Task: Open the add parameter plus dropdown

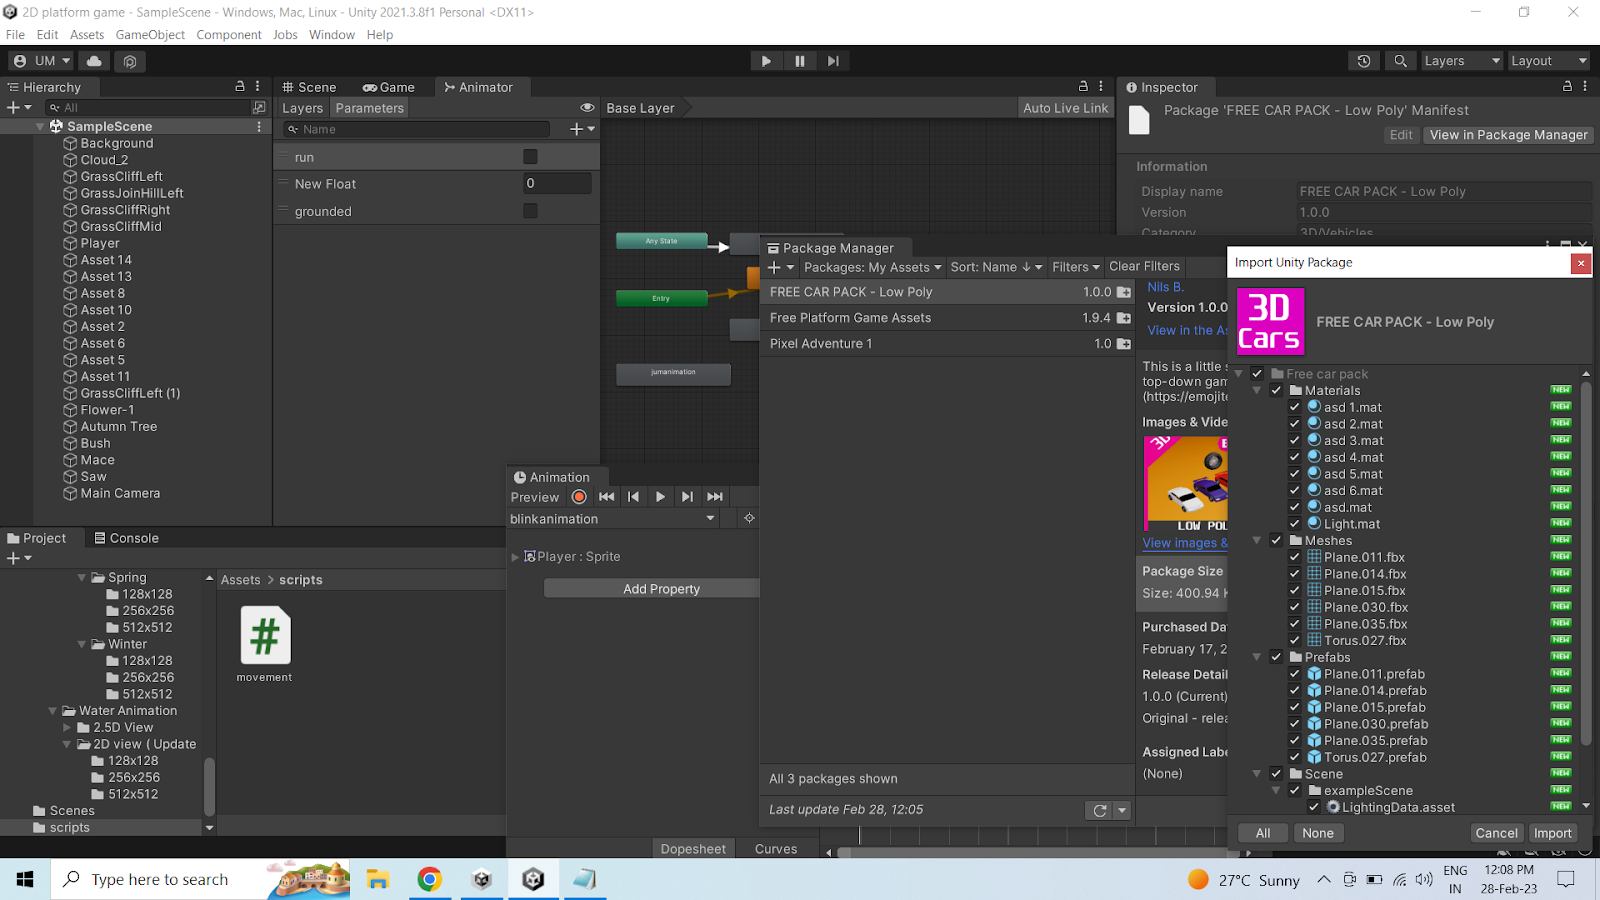Action: click(x=582, y=129)
